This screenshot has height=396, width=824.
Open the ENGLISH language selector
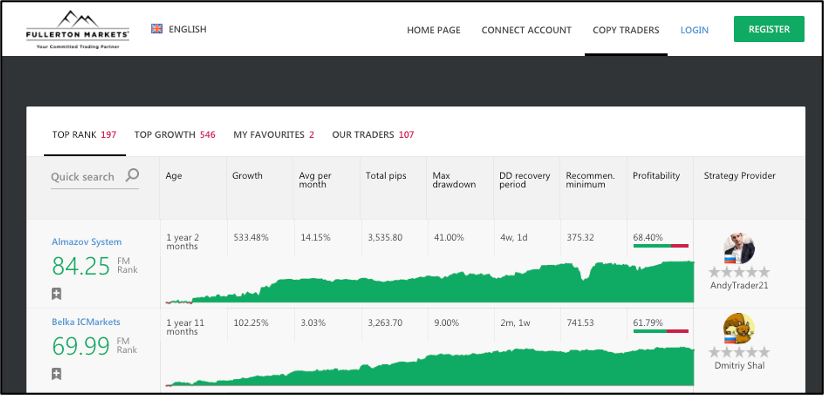coord(179,29)
